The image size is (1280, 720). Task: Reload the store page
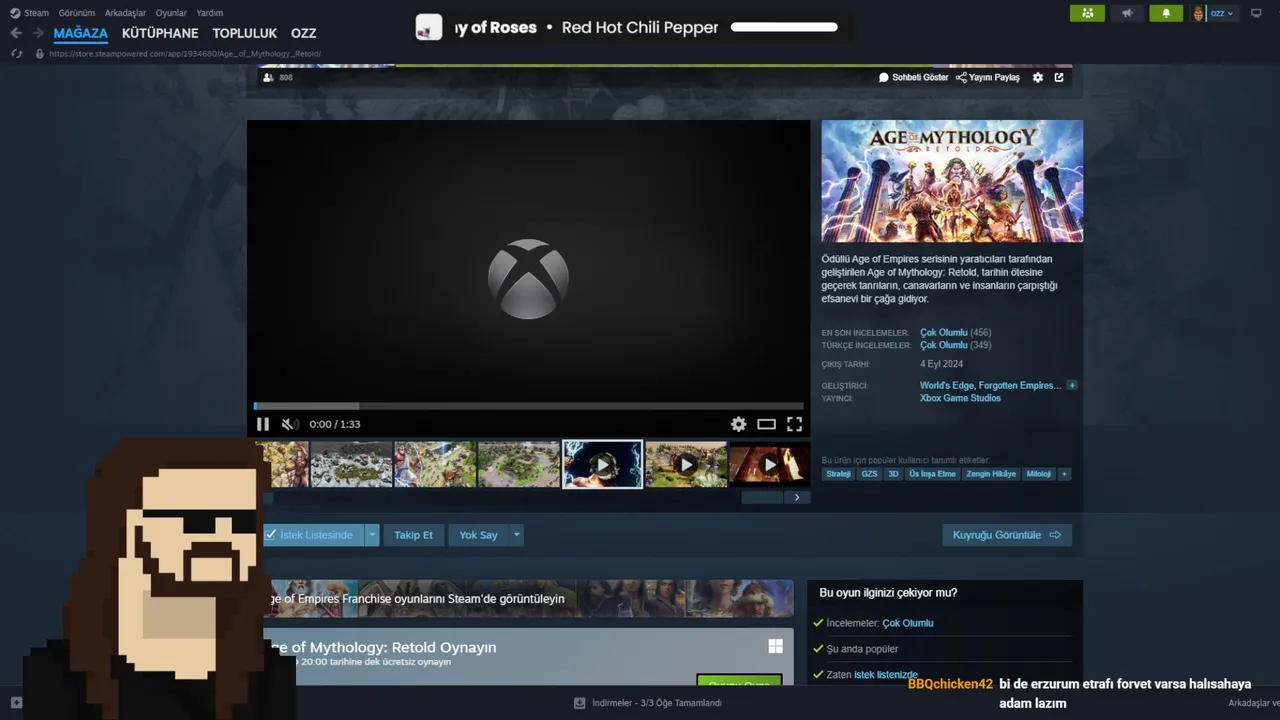16,53
